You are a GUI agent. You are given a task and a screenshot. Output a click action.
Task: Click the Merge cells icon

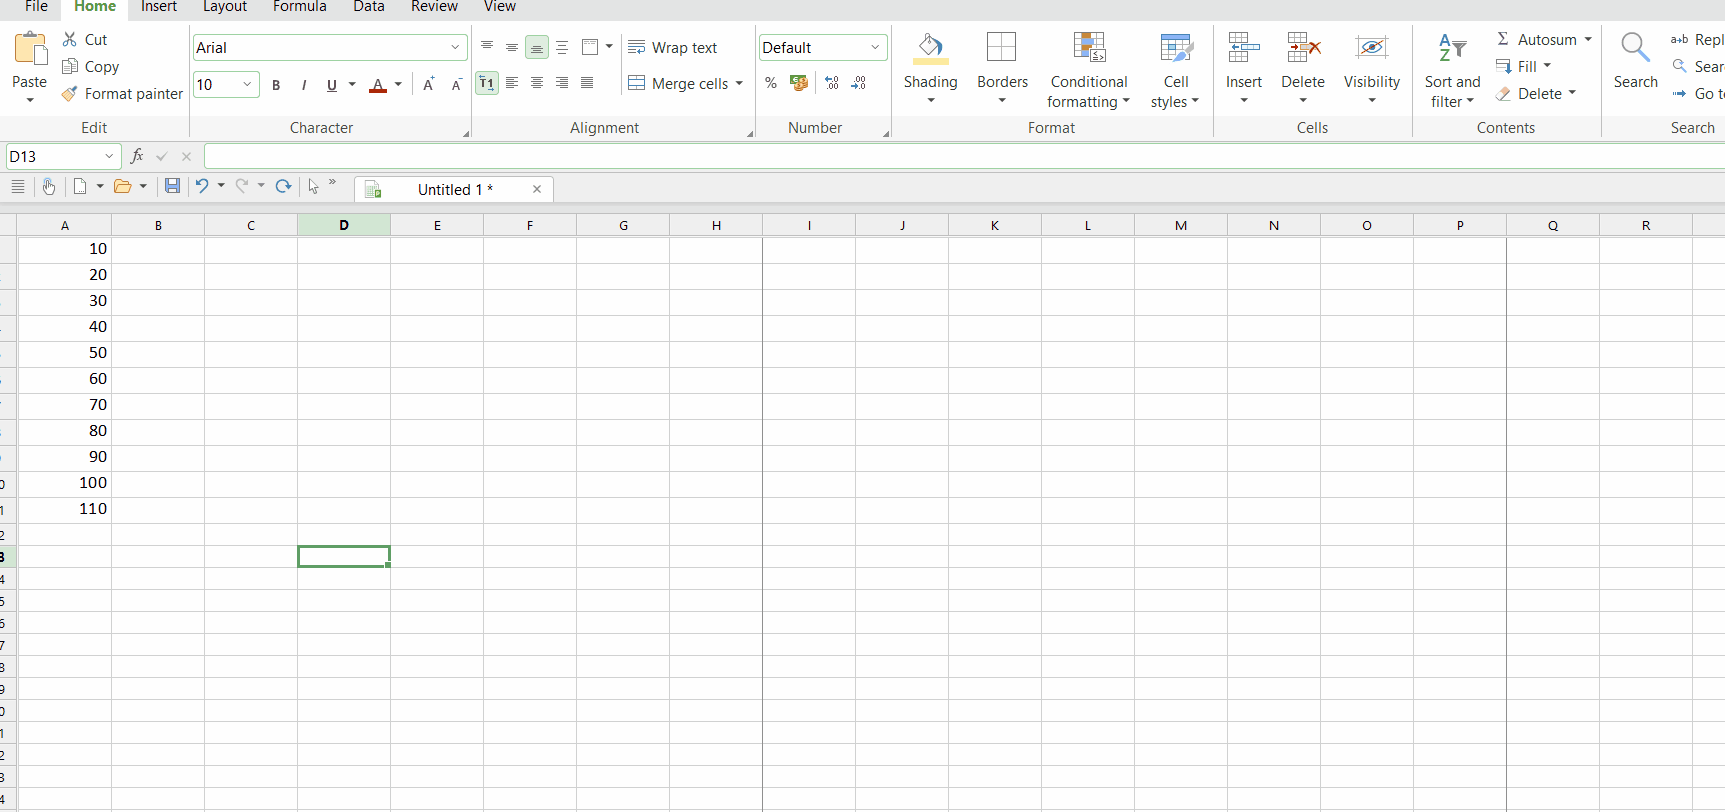636,83
